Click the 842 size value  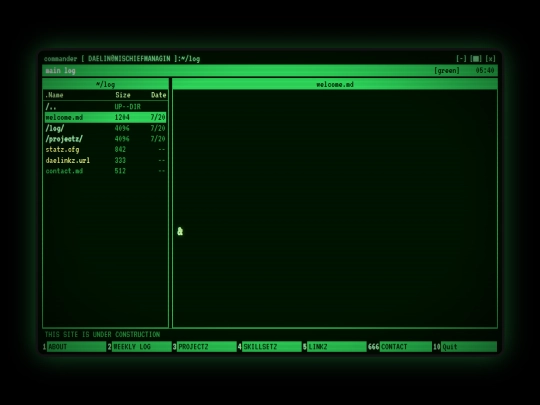tap(120, 149)
